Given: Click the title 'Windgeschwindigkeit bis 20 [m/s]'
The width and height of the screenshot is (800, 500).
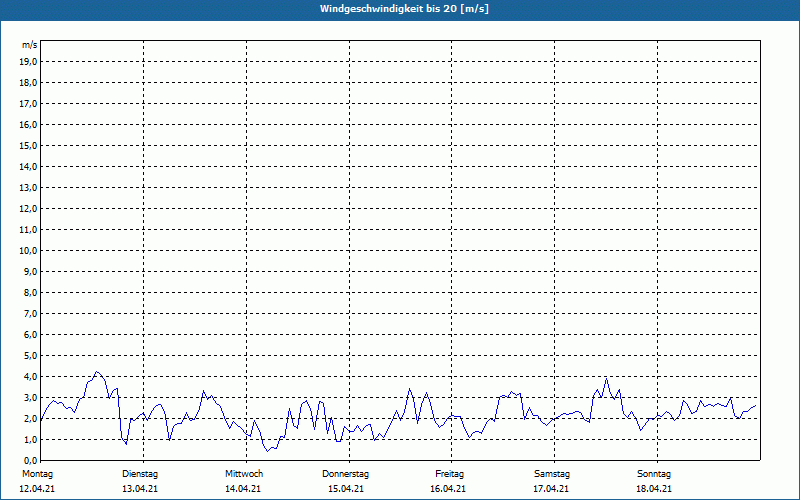Looking at the screenshot, I should click(404, 9).
